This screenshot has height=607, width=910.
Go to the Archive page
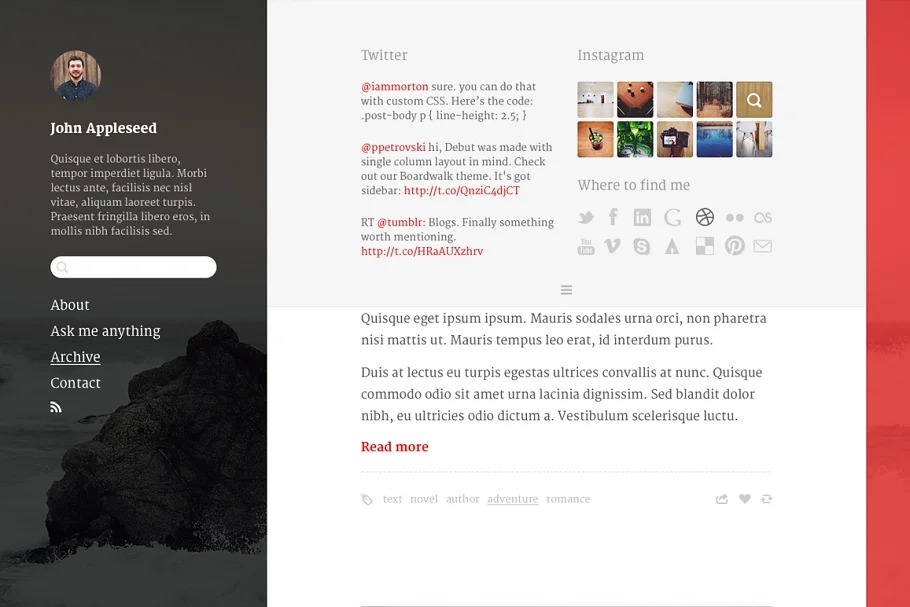pos(75,357)
